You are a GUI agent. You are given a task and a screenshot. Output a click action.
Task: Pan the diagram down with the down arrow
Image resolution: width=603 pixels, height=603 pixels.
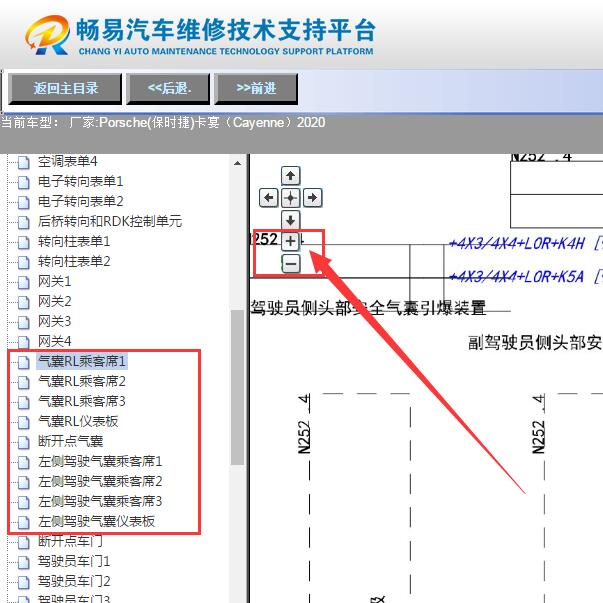(x=290, y=220)
